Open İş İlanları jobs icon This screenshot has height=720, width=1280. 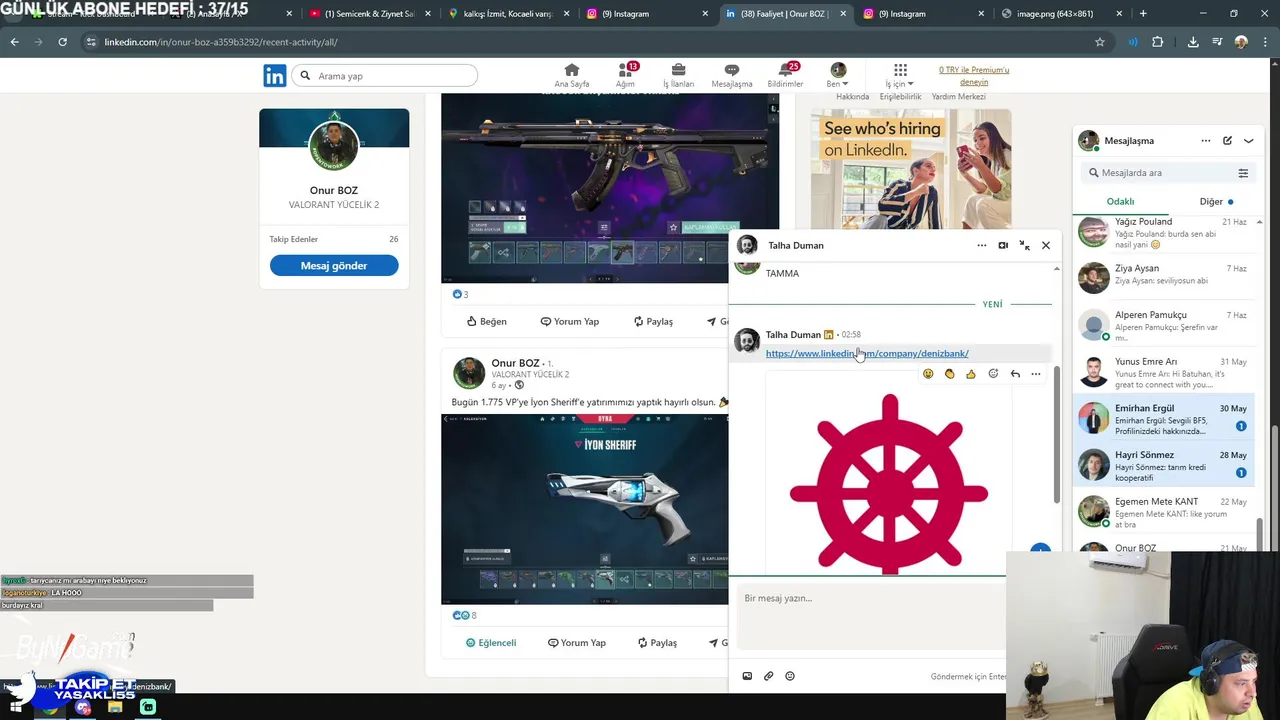coord(678,75)
